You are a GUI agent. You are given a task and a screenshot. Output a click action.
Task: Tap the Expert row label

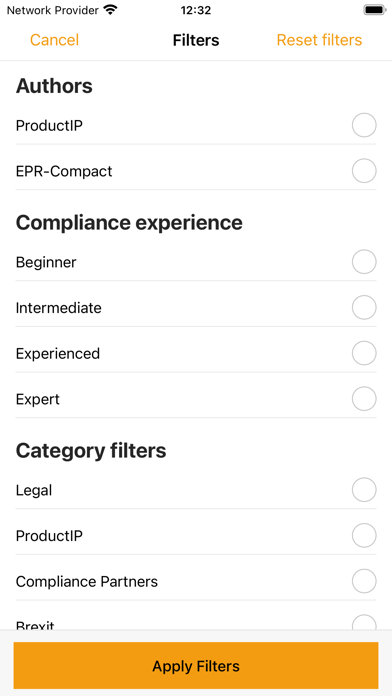38,399
